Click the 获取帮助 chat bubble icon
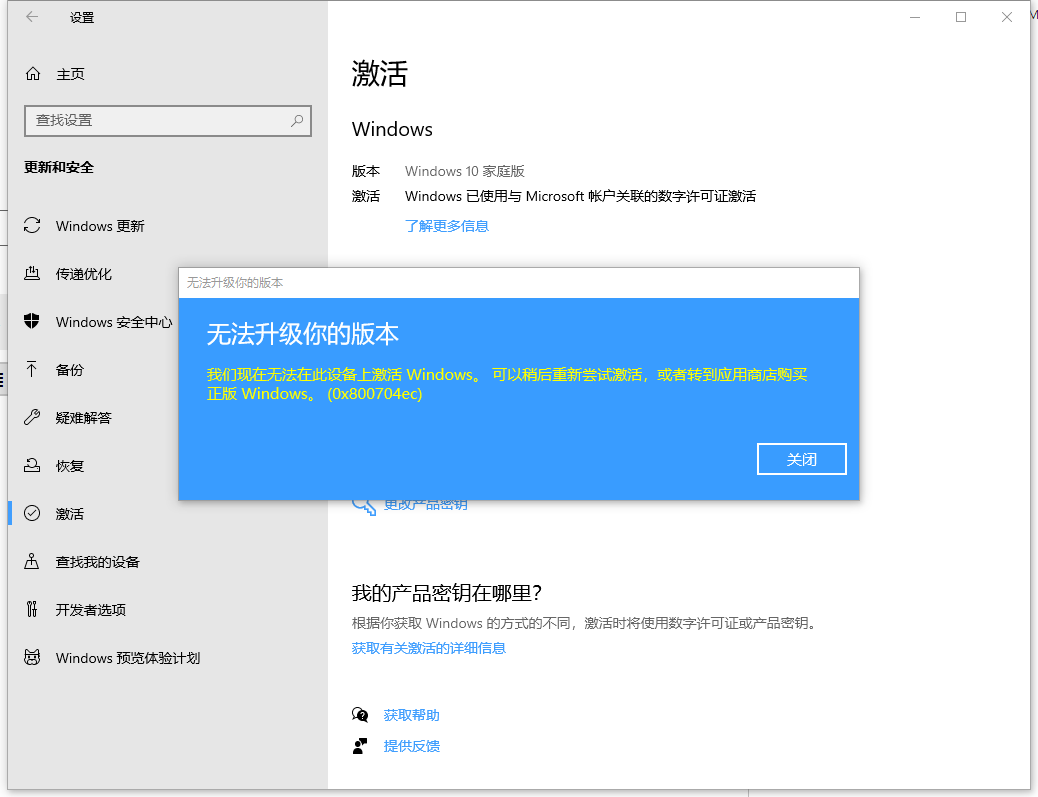Image resolution: width=1038 pixels, height=797 pixels. (360, 715)
